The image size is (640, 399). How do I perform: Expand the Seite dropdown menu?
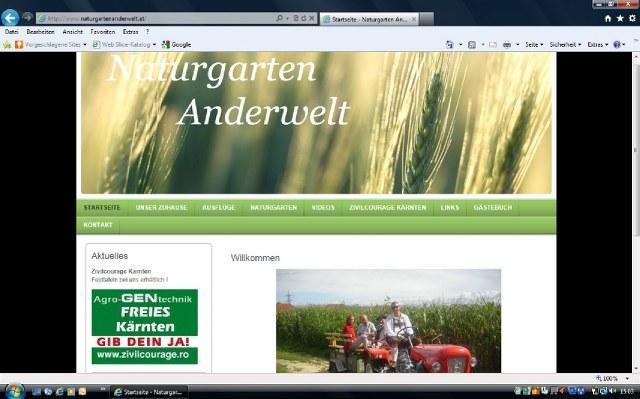tap(534, 45)
